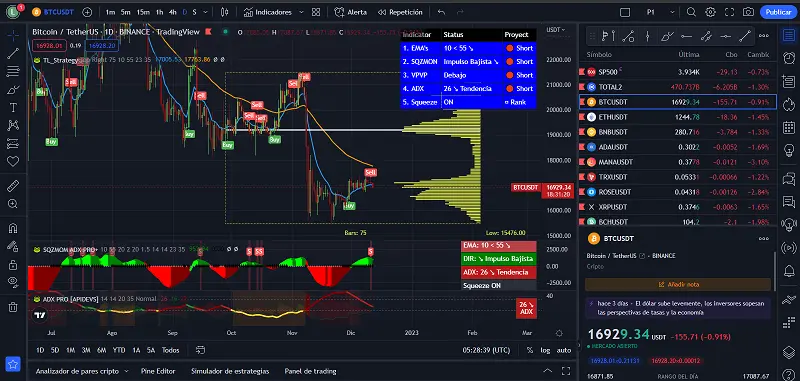Viewport: 800px width, 381px height.
Task: Open the heart icons tool
Action: click(13, 161)
